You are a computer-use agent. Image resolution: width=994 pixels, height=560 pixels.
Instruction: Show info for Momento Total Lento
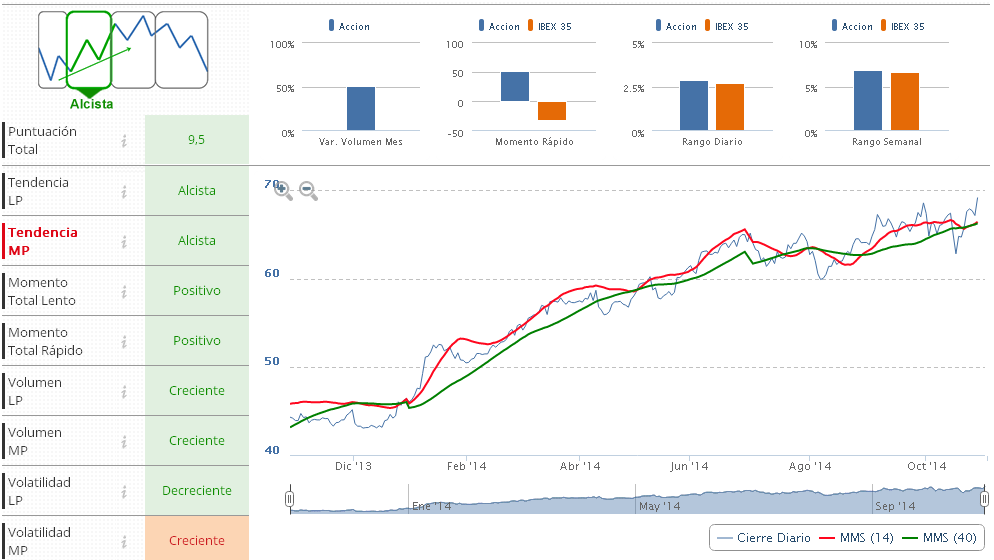click(x=124, y=291)
